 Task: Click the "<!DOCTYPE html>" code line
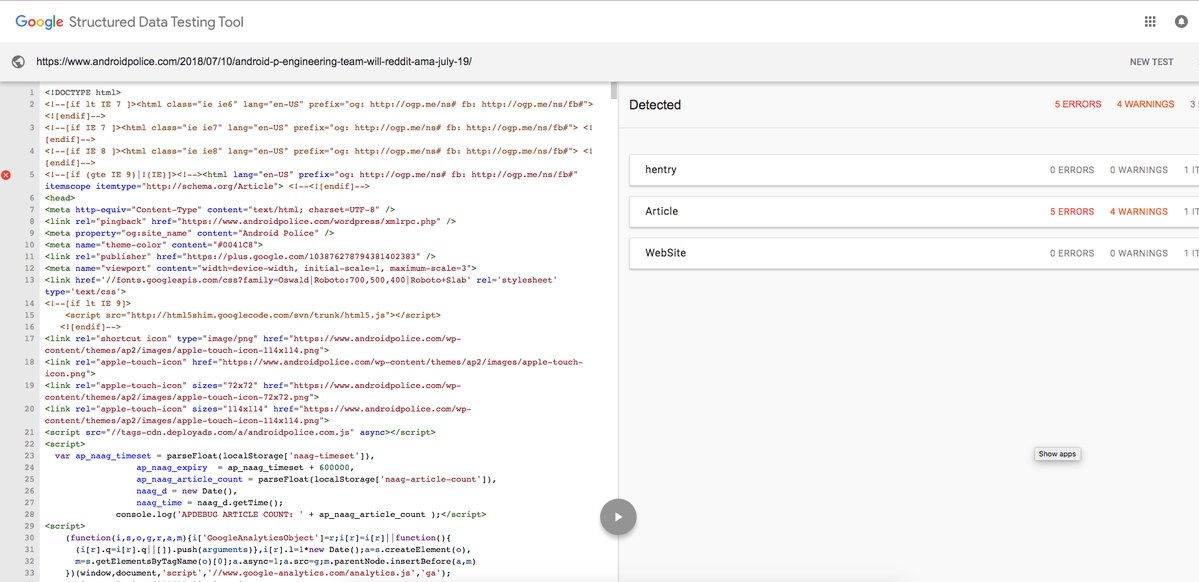coord(83,93)
